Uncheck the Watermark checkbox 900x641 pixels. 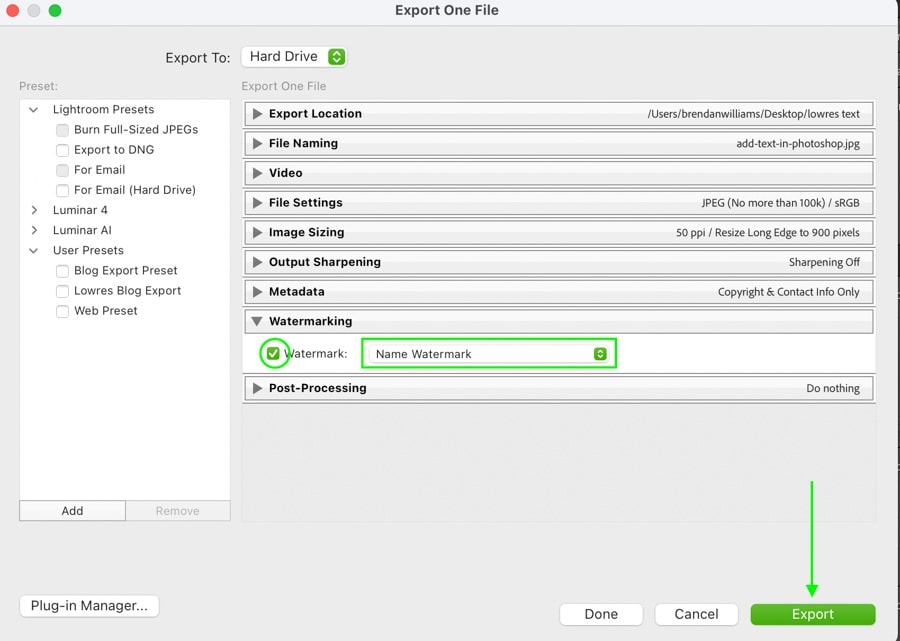coord(273,353)
